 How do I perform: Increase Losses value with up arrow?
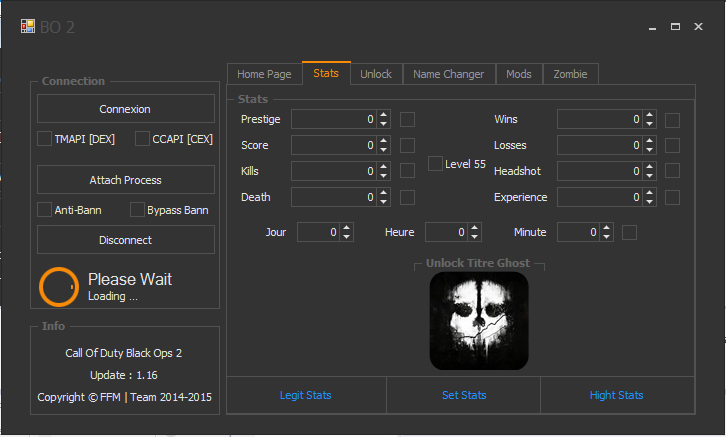650,141
